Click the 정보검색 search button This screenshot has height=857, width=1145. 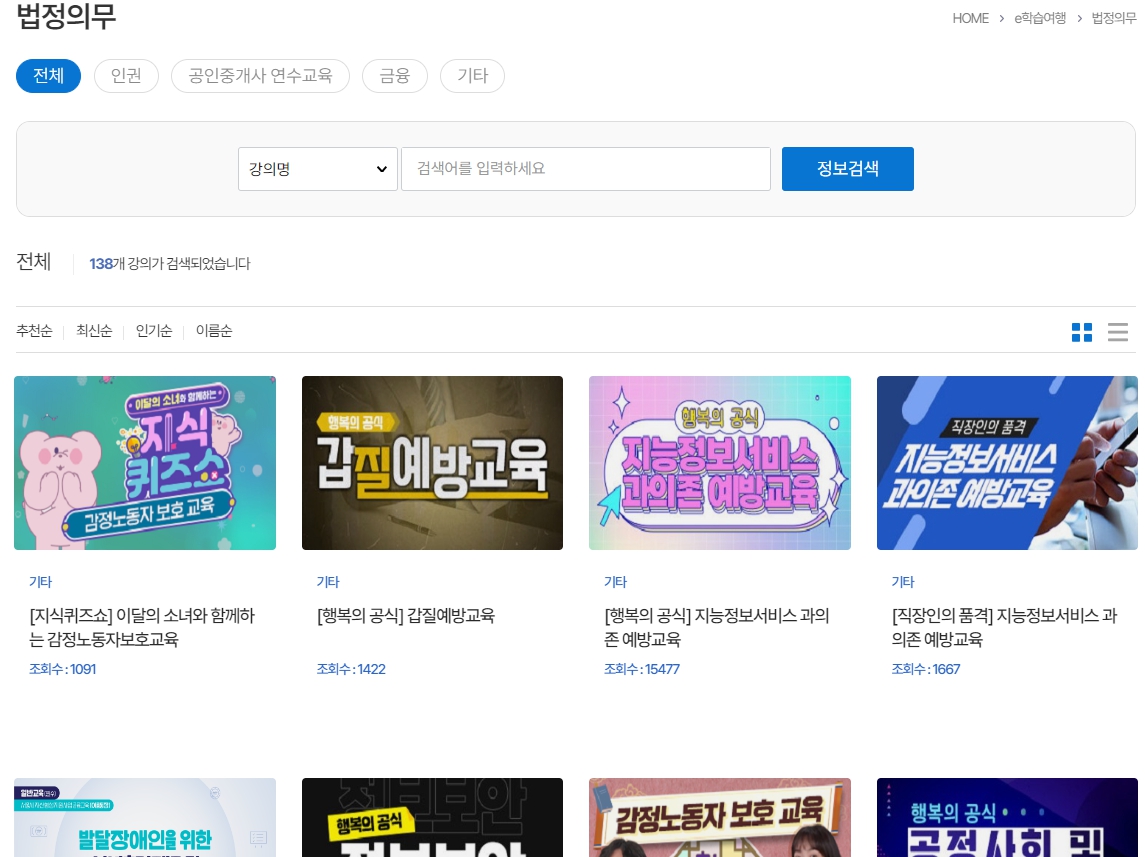coord(848,169)
